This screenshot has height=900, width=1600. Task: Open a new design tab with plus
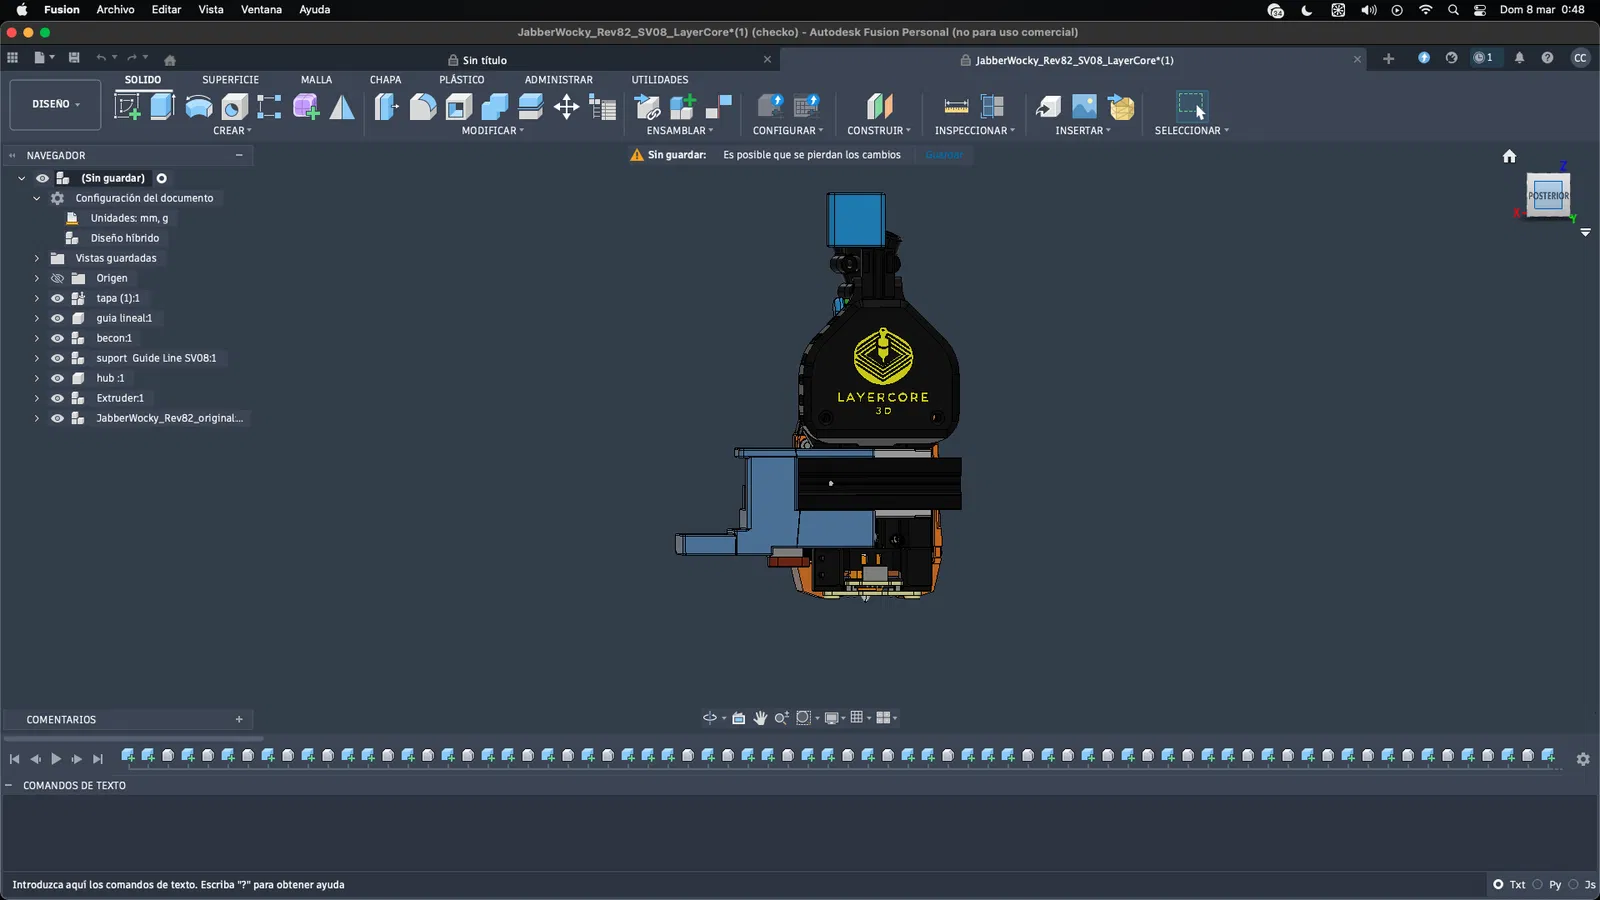coord(1388,58)
